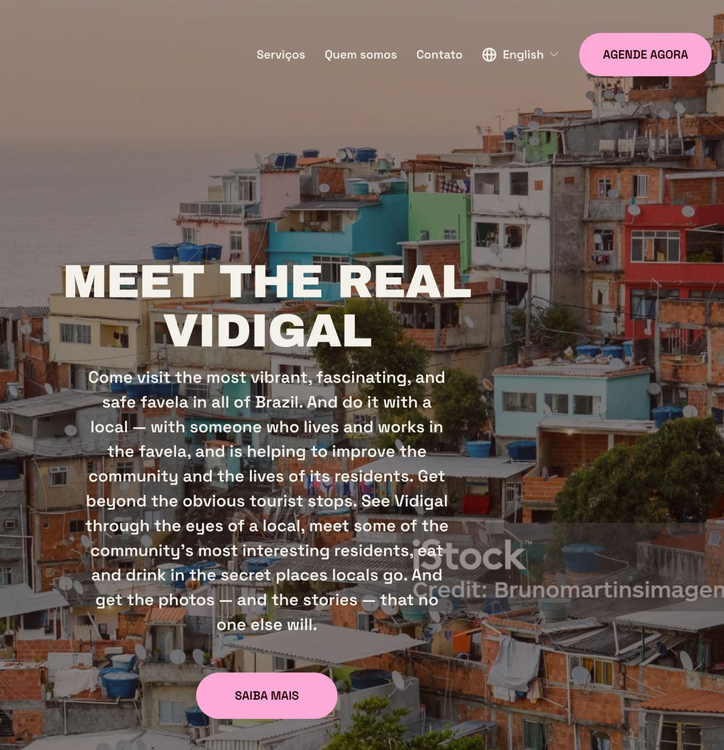
Task: Go to the Quem somos page
Action: click(361, 55)
